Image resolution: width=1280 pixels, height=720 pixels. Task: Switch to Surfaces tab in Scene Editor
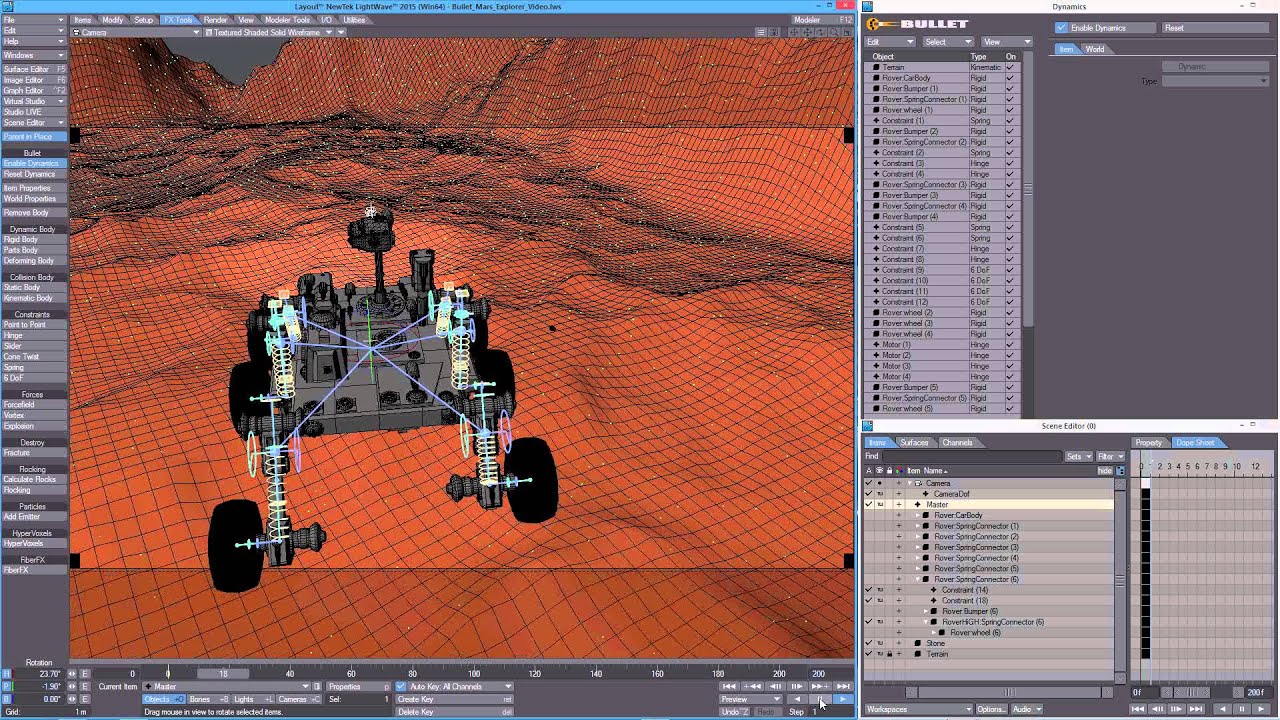[x=914, y=442]
